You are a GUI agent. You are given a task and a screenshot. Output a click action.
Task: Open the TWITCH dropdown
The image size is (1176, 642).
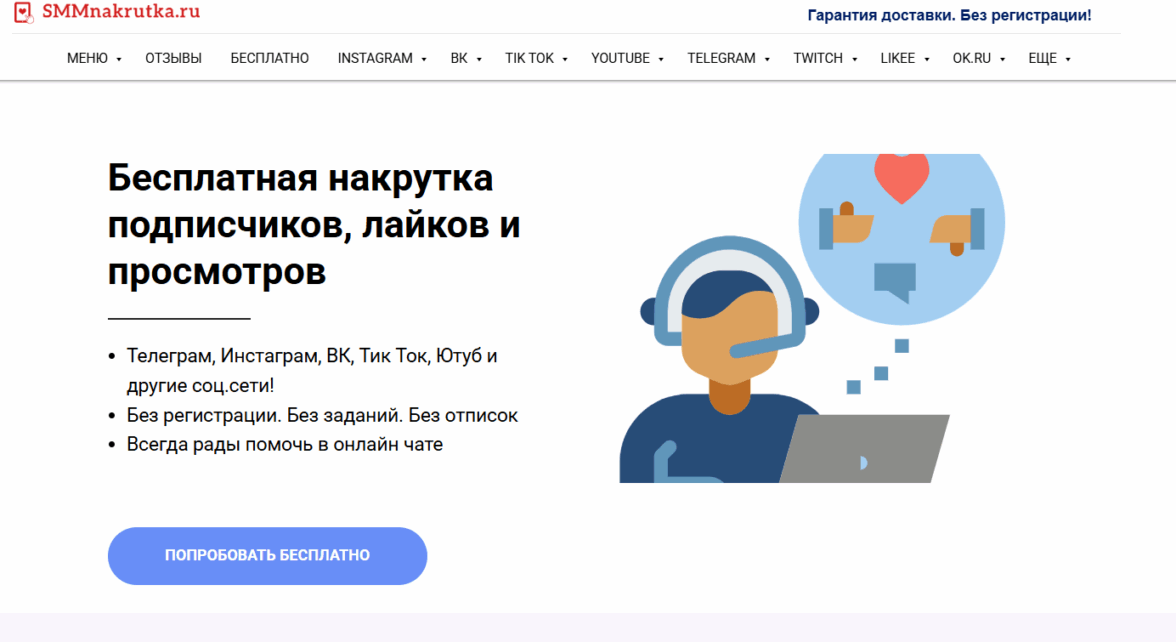[825, 58]
